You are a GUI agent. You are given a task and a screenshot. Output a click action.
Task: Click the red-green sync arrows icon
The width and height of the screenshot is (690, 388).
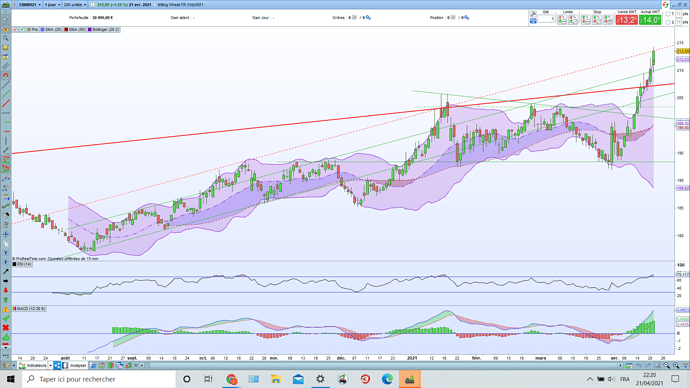tap(665, 4)
